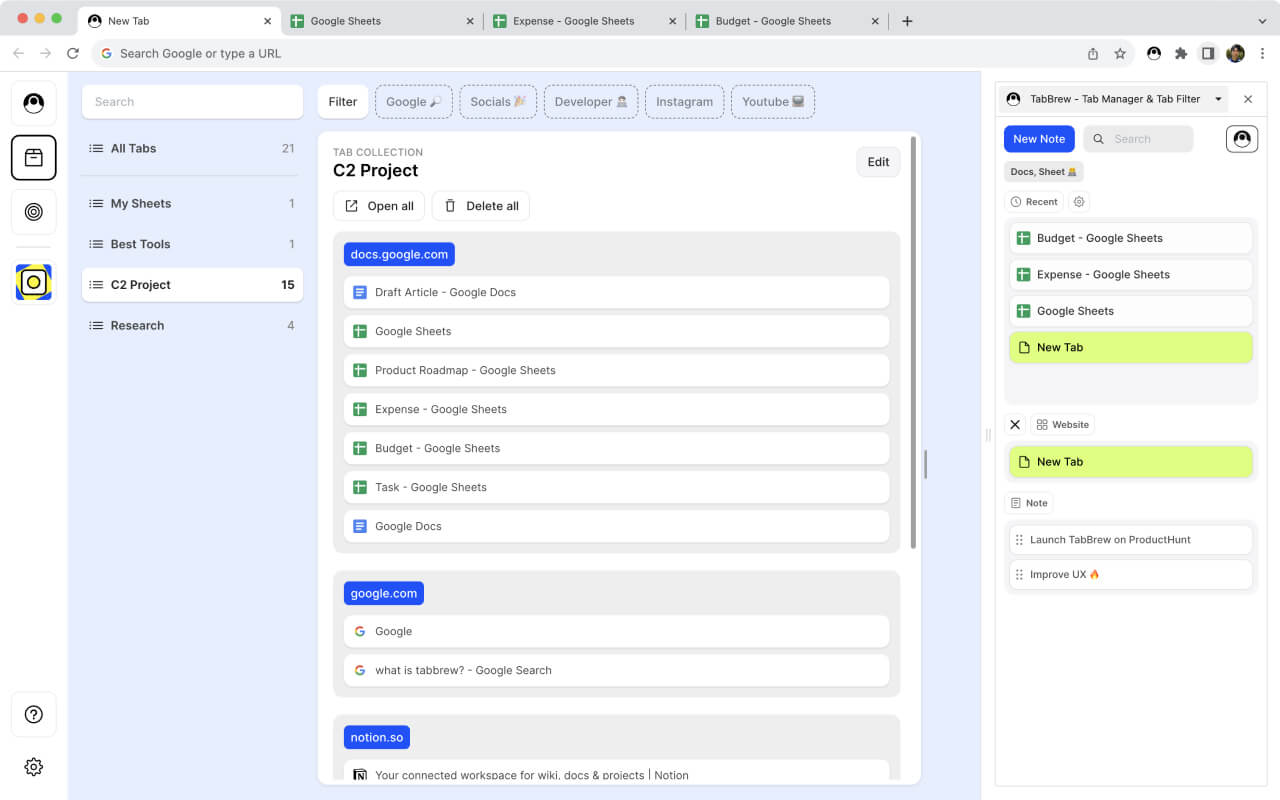Click Open all for the C2 Project collection

tap(378, 205)
